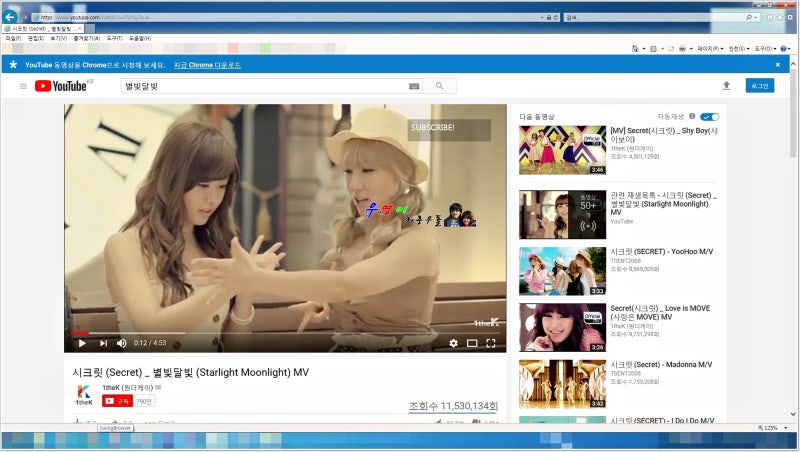
Task: Click the print icon in command bar
Action: [x=682, y=48]
